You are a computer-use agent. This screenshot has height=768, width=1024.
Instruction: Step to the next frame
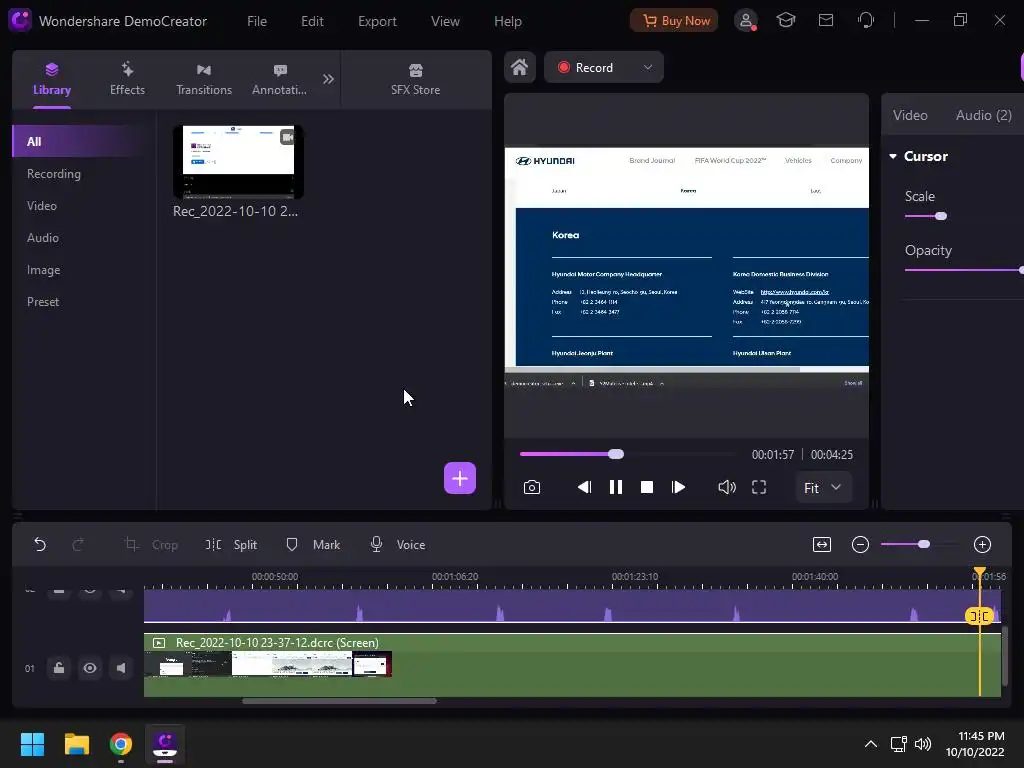678,487
